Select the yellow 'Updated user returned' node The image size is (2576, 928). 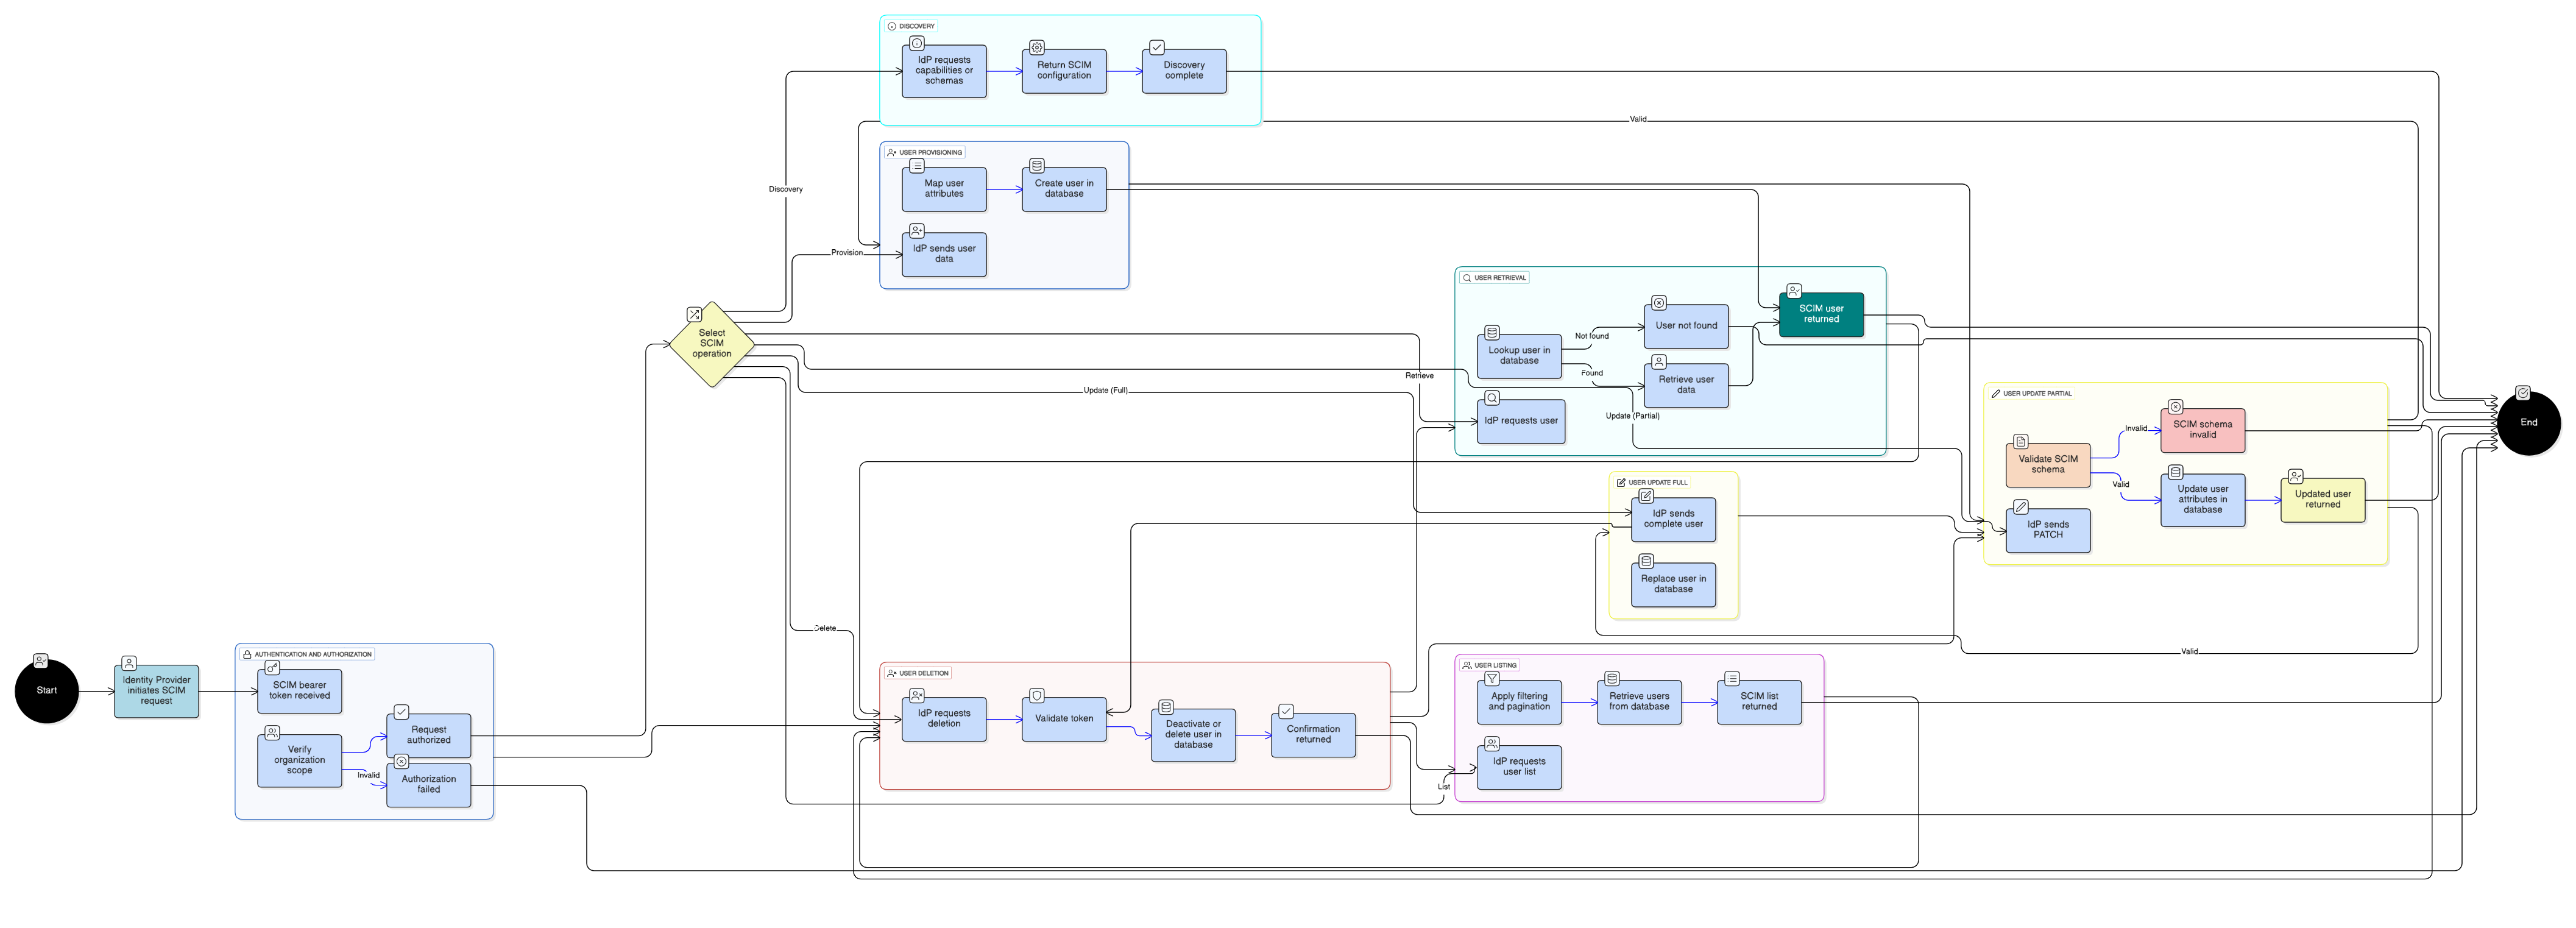pyautogui.click(x=2322, y=499)
